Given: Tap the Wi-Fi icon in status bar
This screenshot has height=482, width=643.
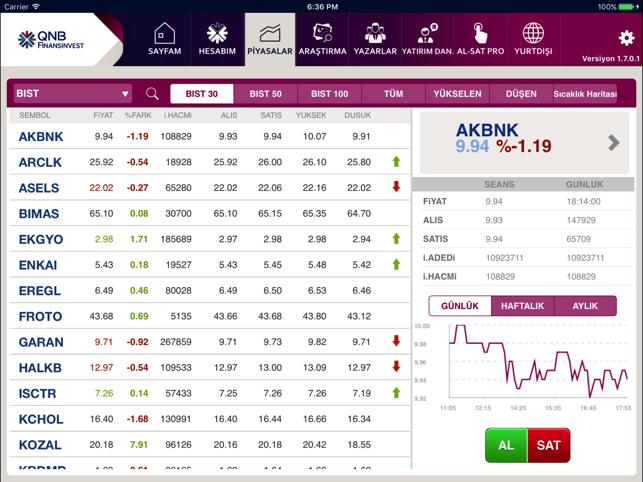Looking at the screenshot, I should pyautogui.click(x=36, y=7).
